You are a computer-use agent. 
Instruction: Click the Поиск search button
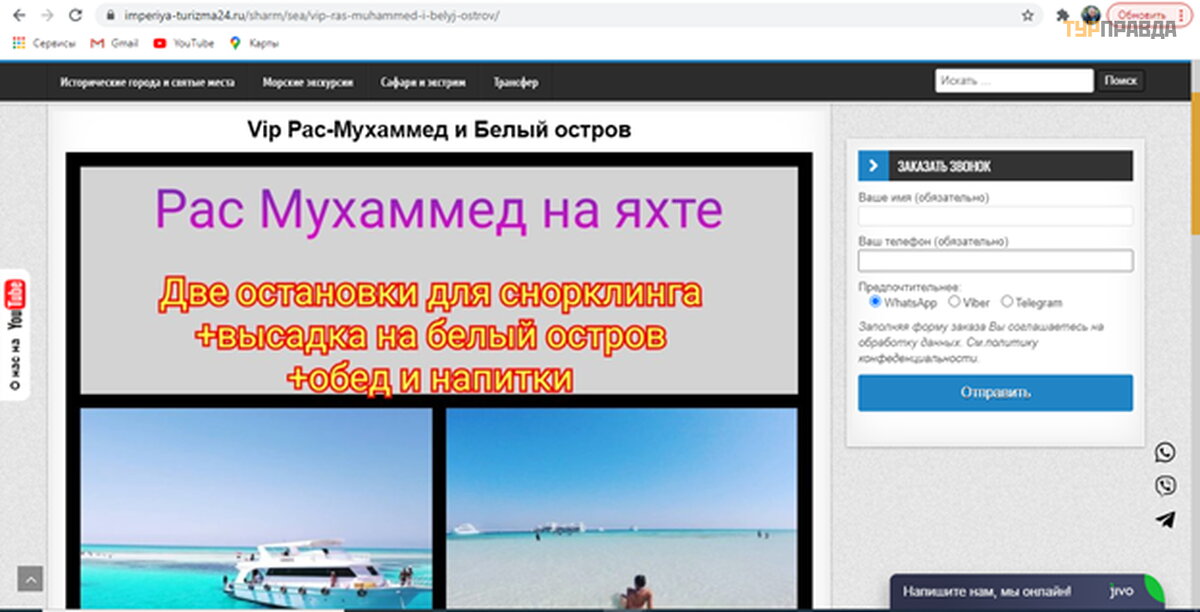click(1120, 81)
